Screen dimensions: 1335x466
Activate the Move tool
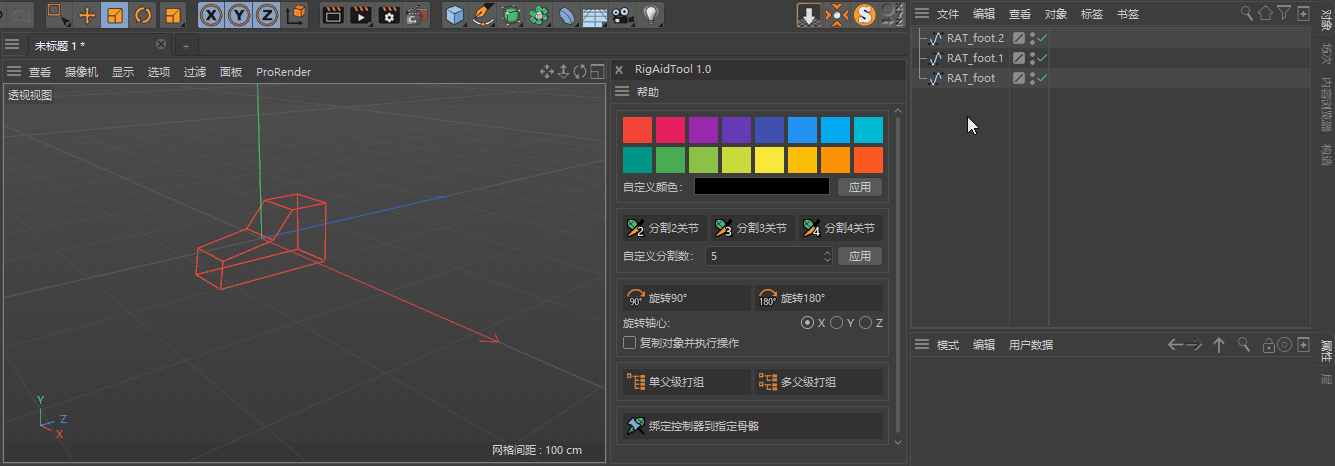(87, 14)
